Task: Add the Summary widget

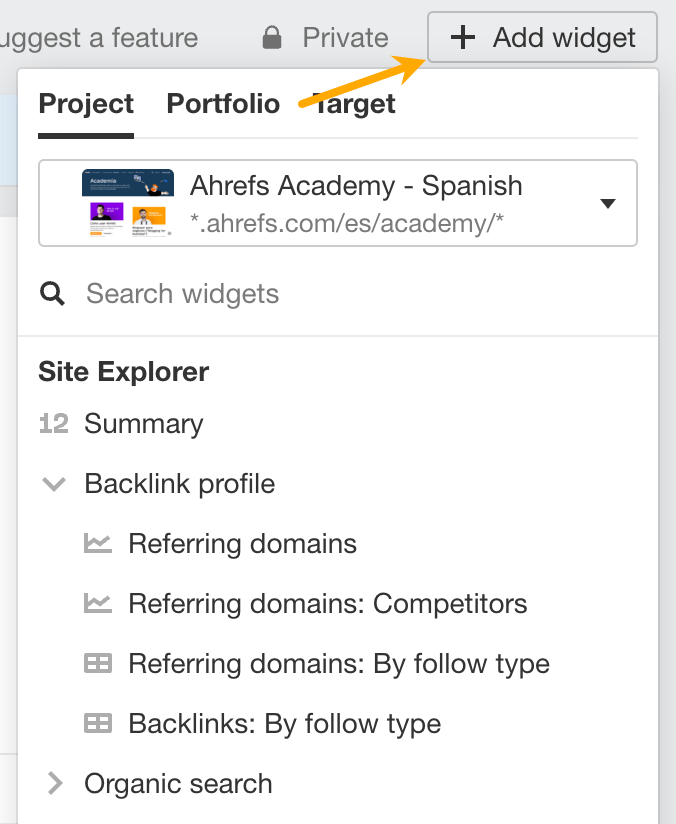Action: coord(143,424)
